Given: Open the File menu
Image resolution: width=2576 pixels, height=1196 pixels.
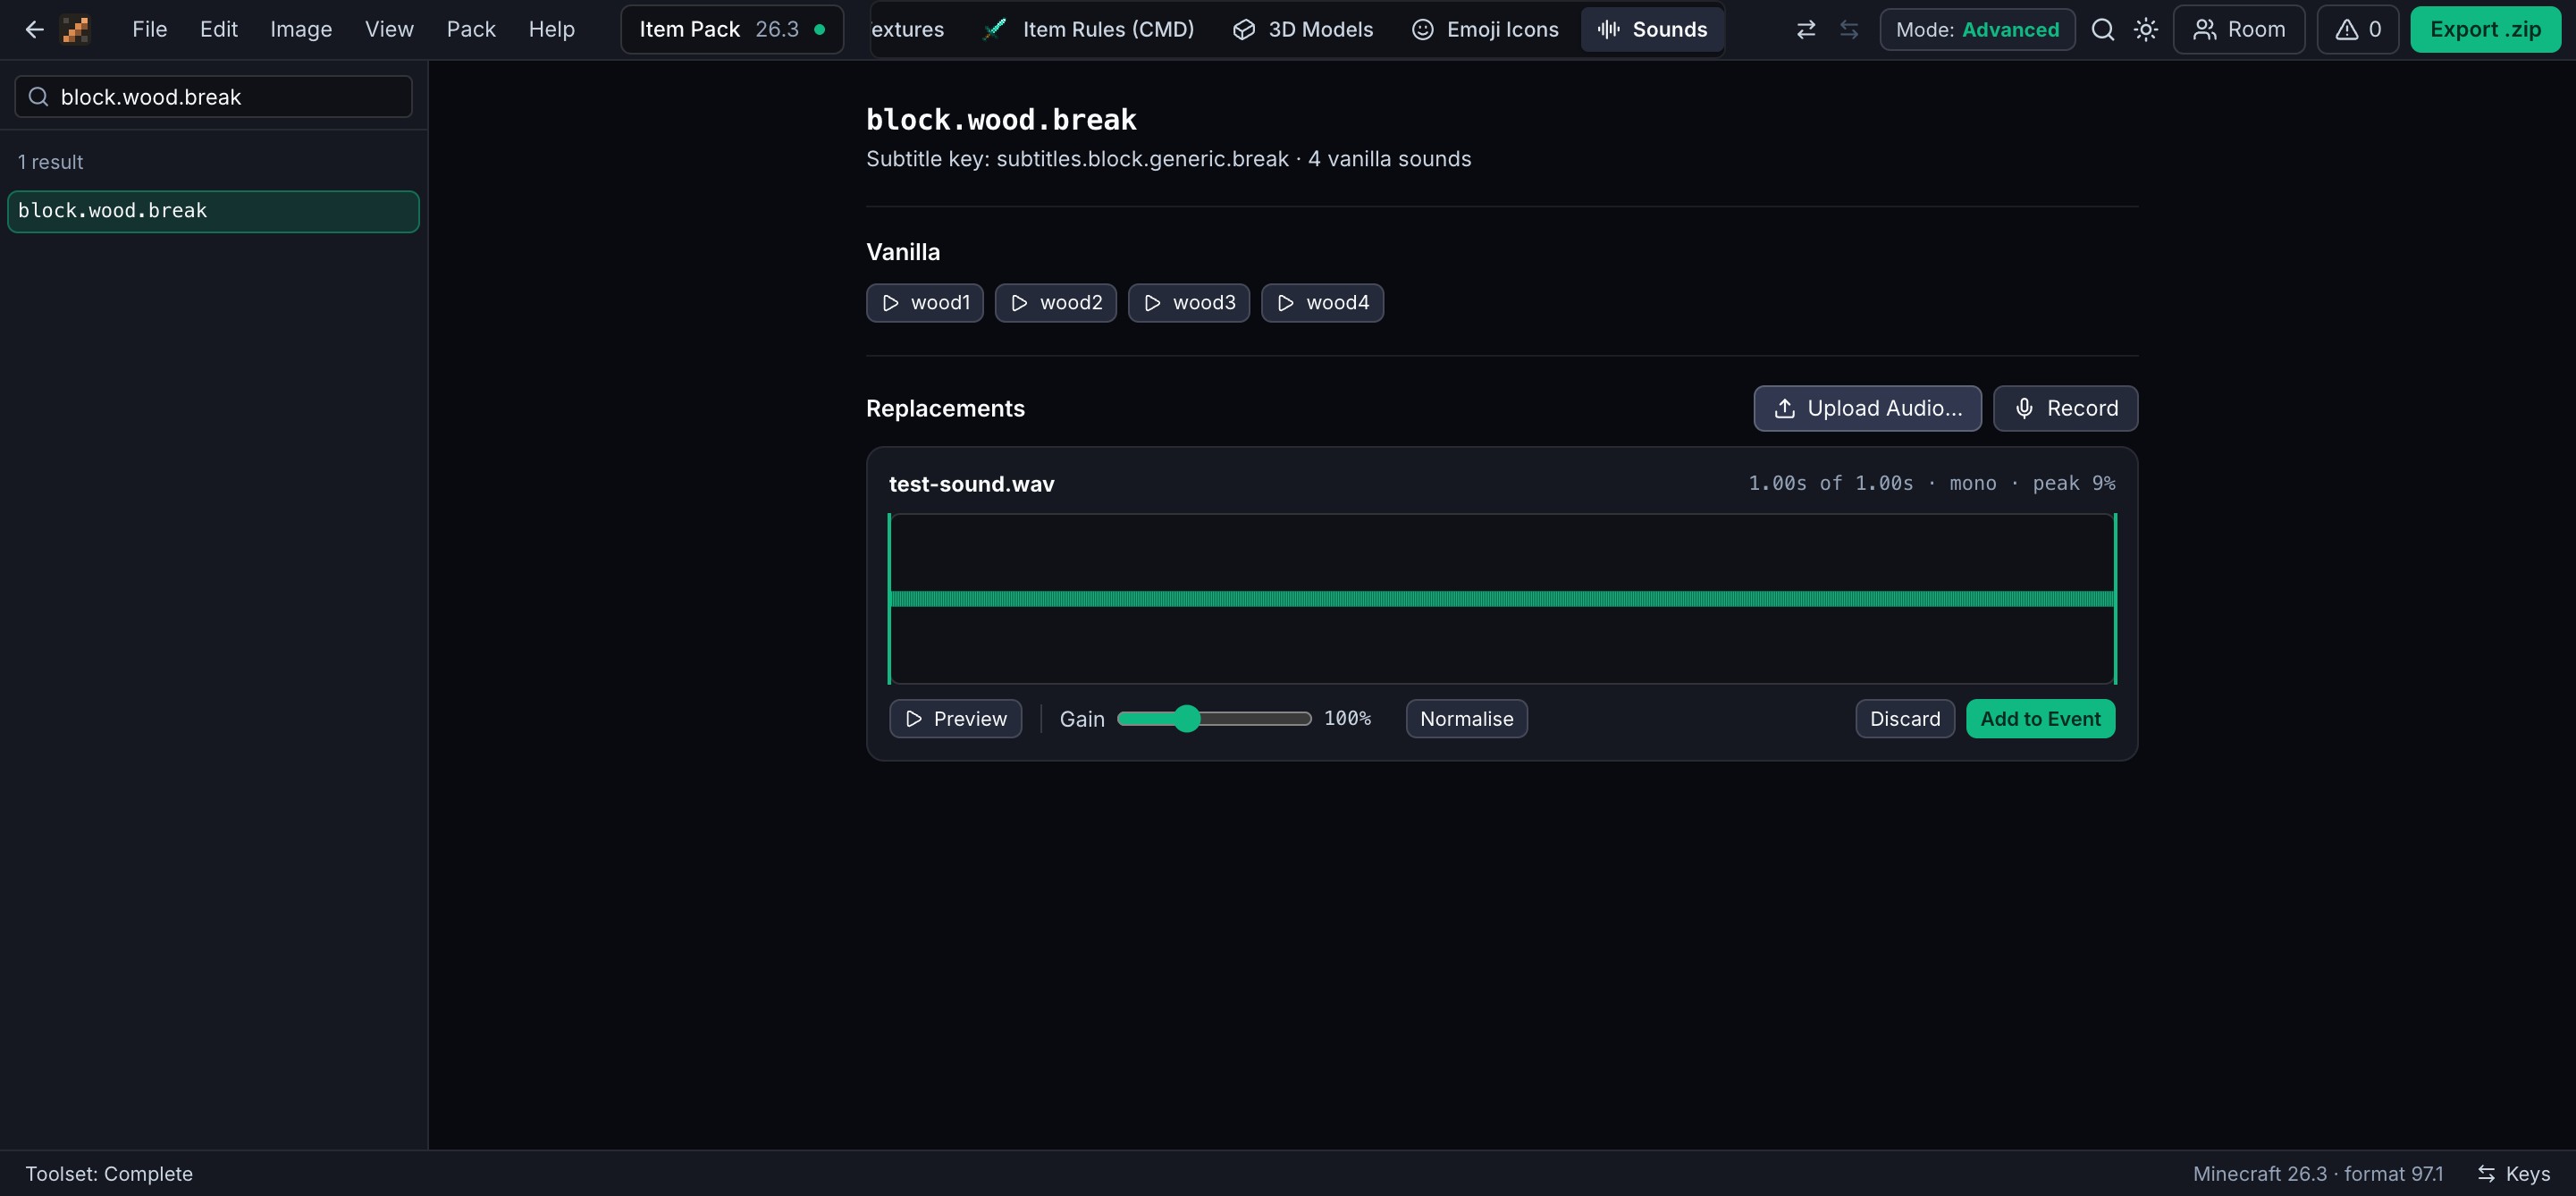Looking at the screenshot, I should (150, 30).
